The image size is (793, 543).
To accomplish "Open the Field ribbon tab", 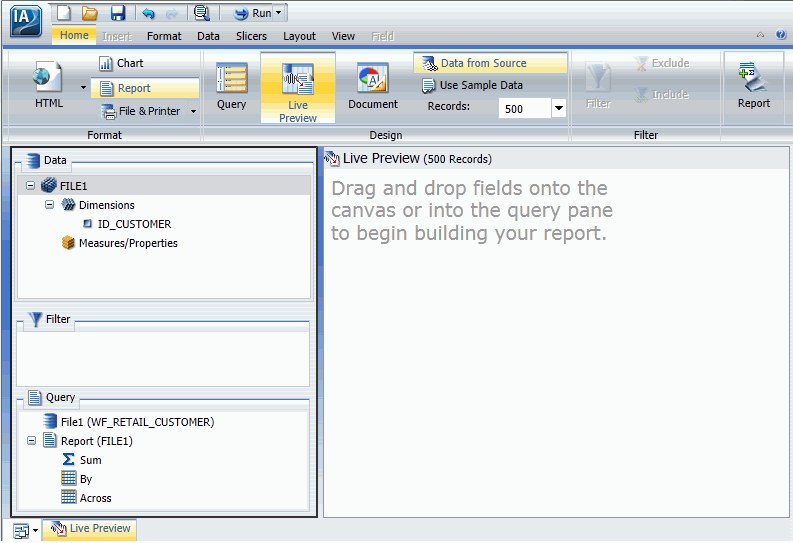I will pyautogui.click(x=382, y=36).
